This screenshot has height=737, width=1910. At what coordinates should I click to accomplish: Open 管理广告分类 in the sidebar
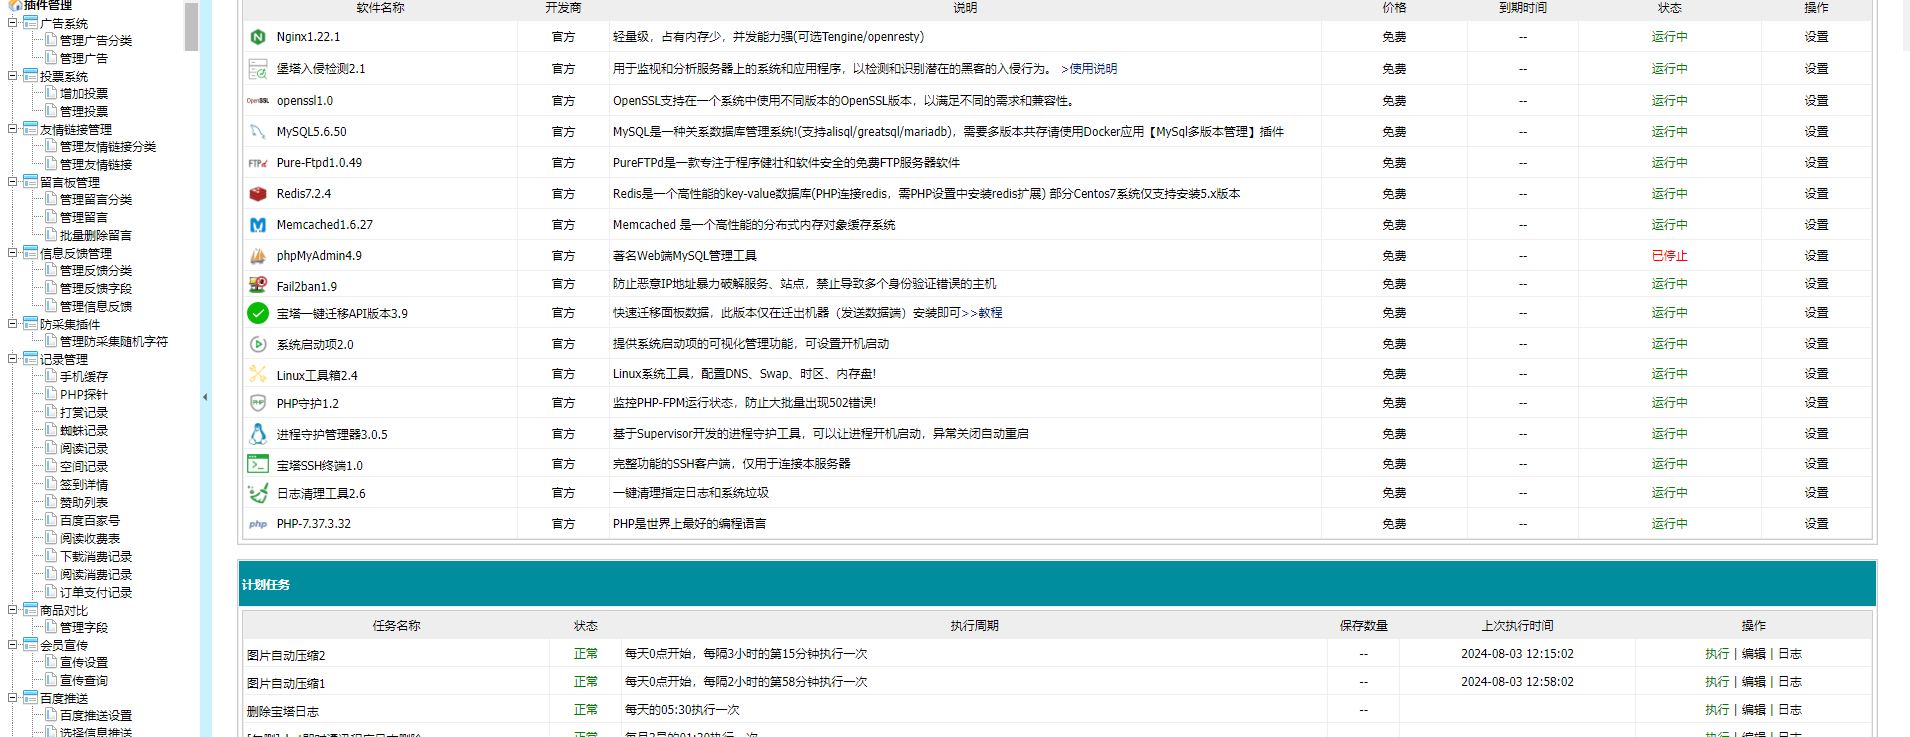(95, 41)
